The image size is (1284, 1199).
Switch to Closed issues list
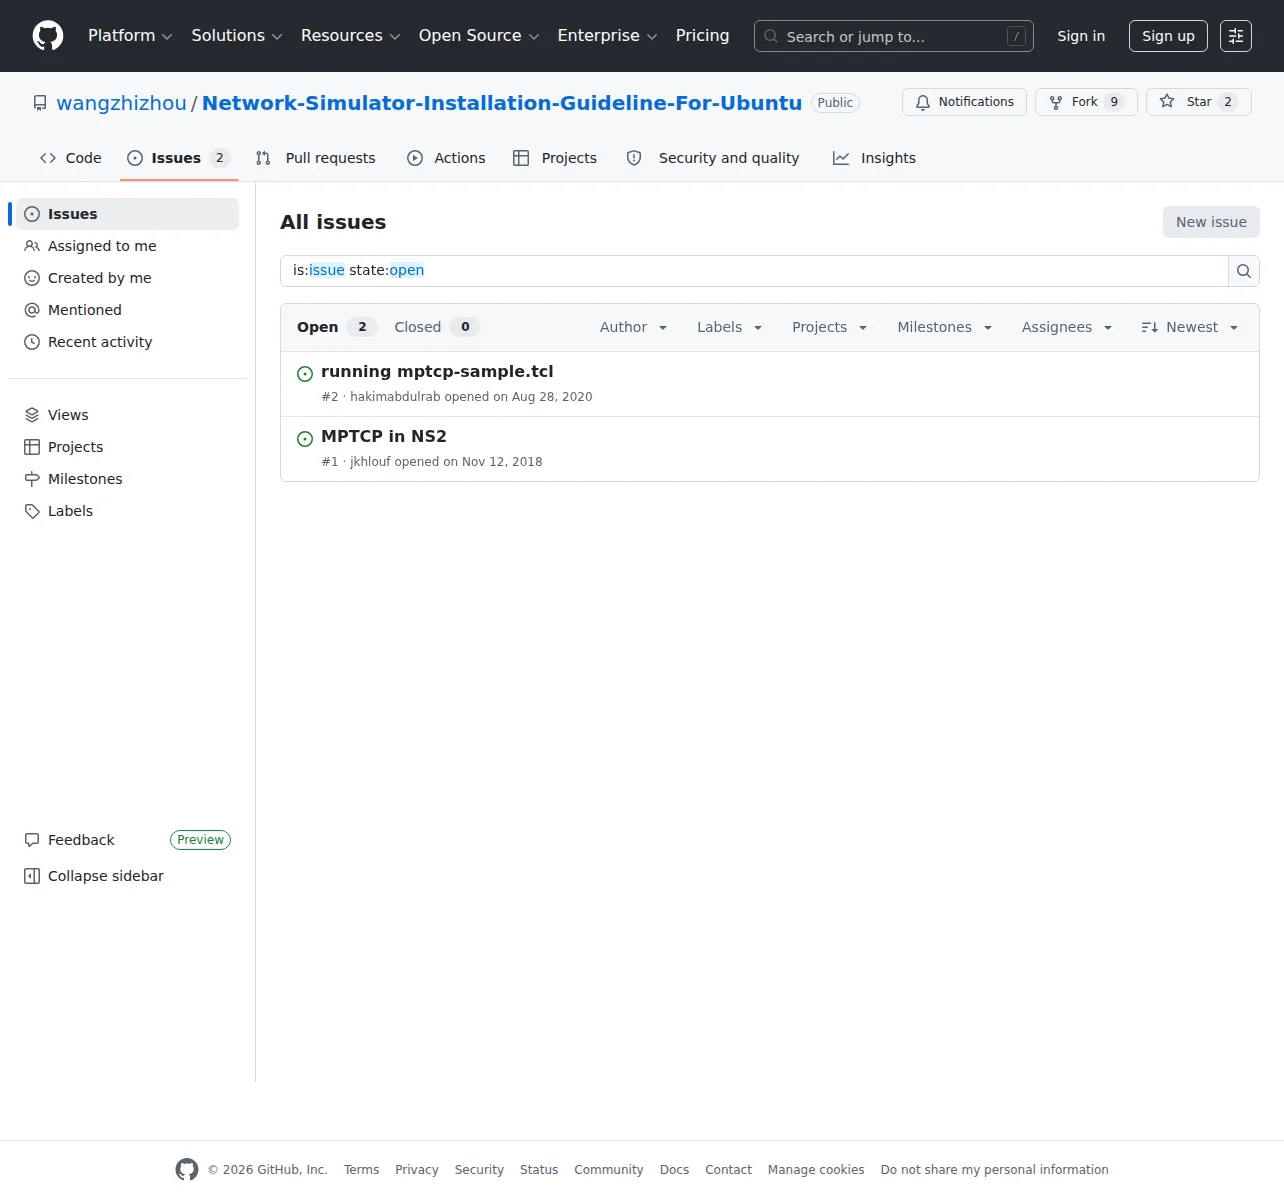tap(437, 327)
